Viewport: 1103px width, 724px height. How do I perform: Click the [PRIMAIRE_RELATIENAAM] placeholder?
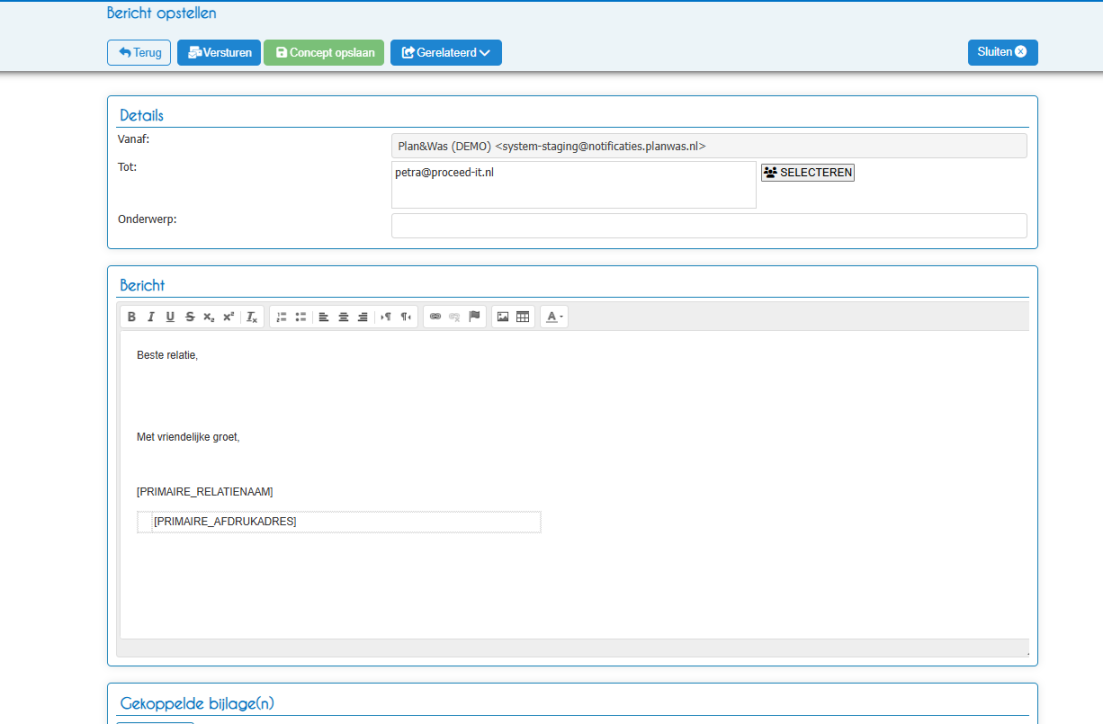(x=205, y=492)
